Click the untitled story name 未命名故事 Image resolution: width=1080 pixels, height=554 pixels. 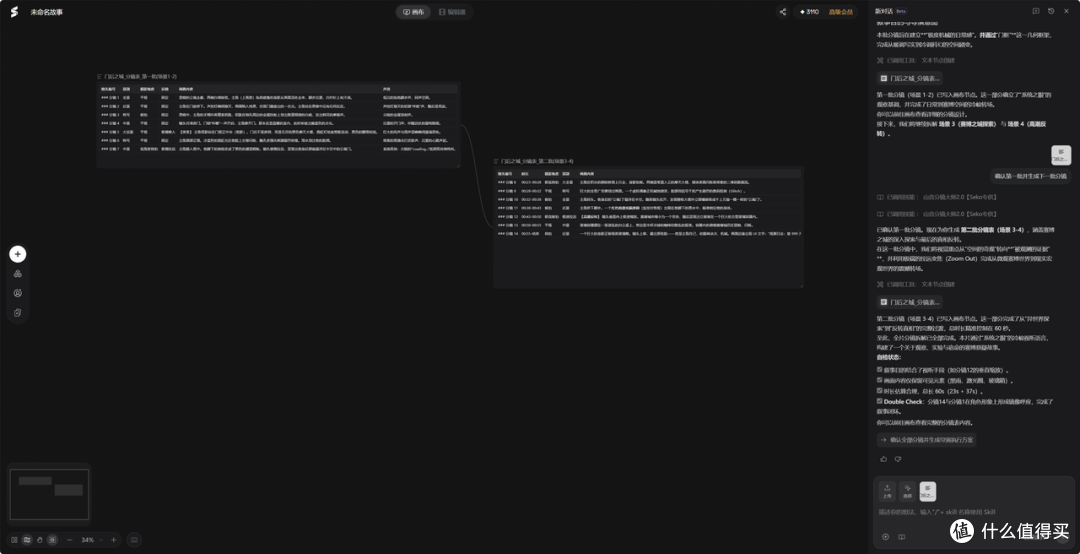(47, 12)
